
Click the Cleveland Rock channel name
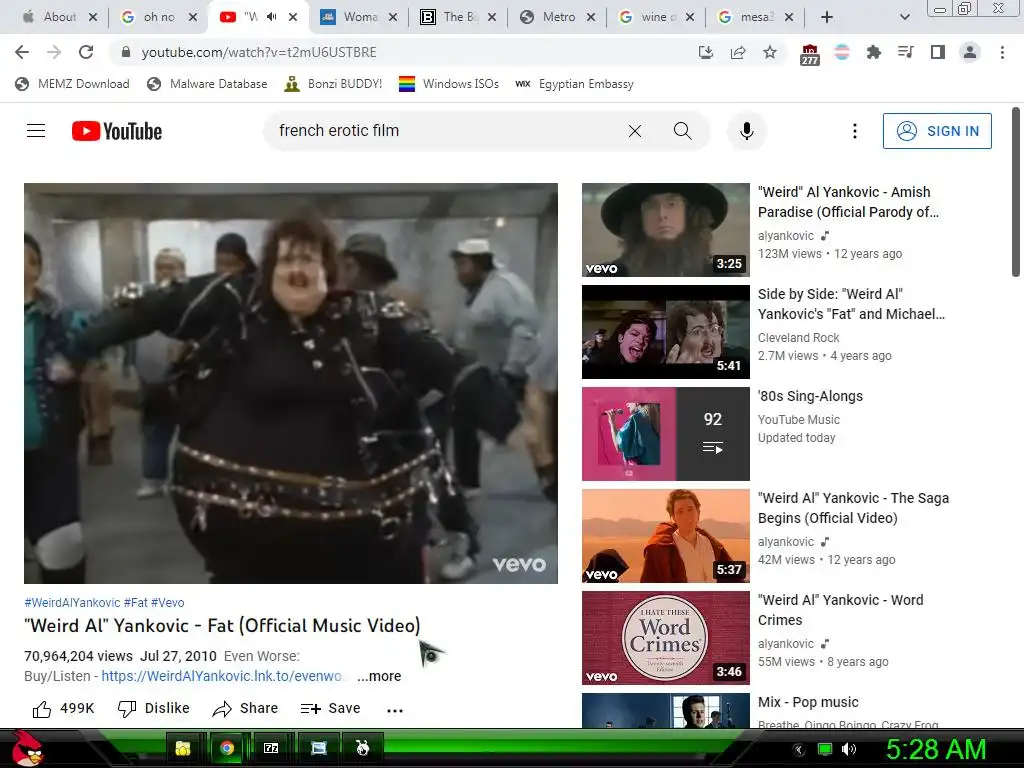click(798, 338)
